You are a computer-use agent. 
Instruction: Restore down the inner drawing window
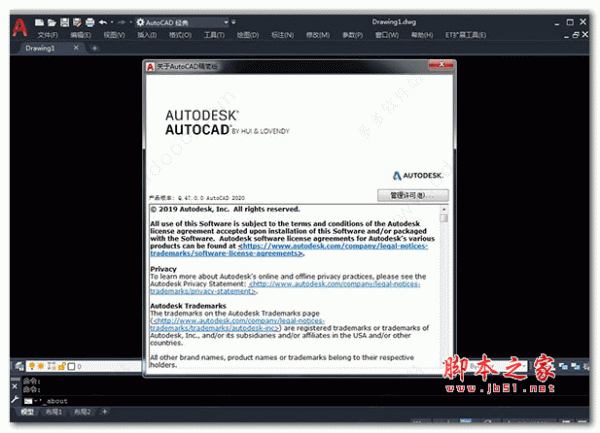[576, 35]
